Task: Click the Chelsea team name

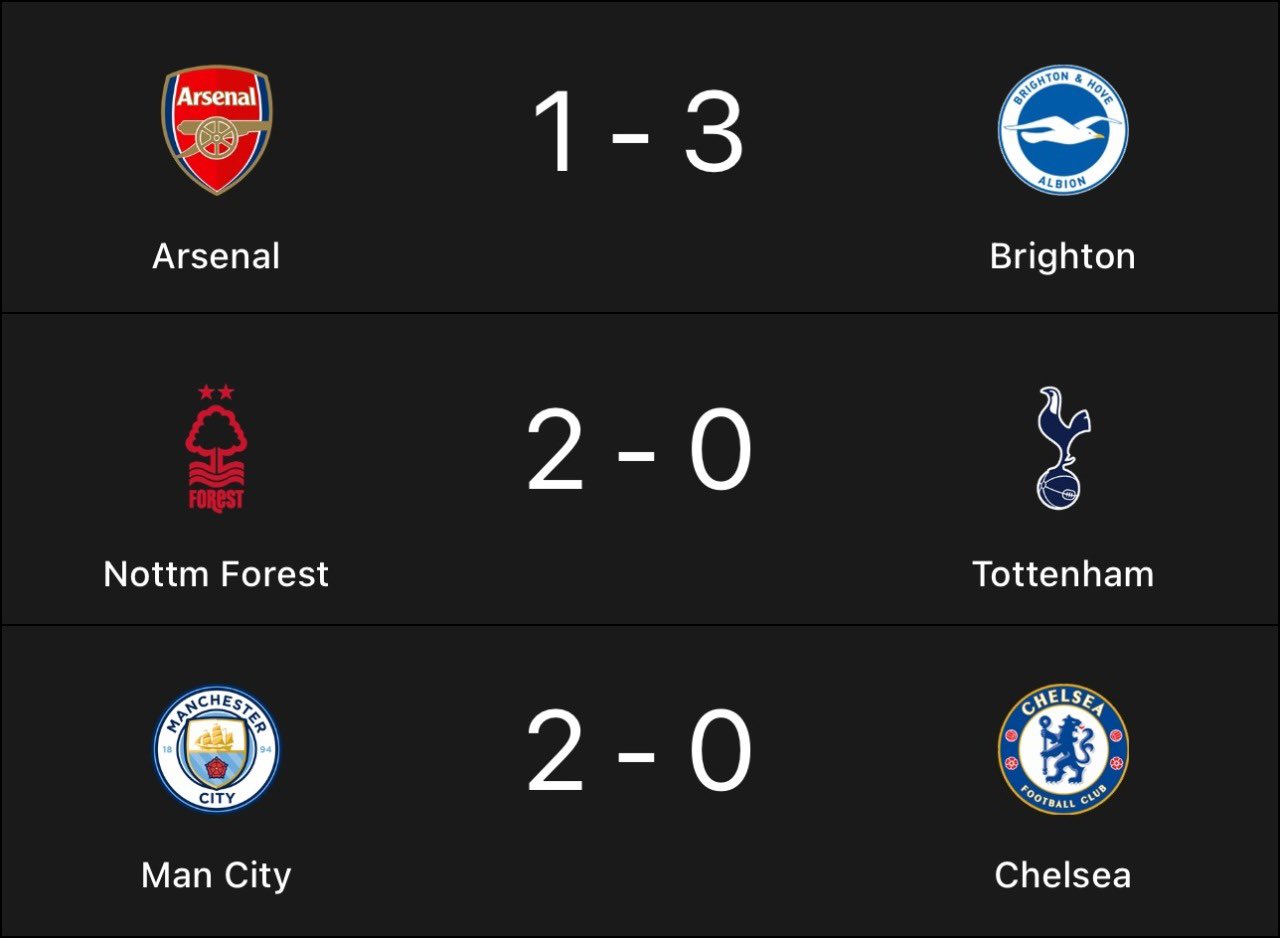Action: pyautogui.click(x=1063, y=875)
